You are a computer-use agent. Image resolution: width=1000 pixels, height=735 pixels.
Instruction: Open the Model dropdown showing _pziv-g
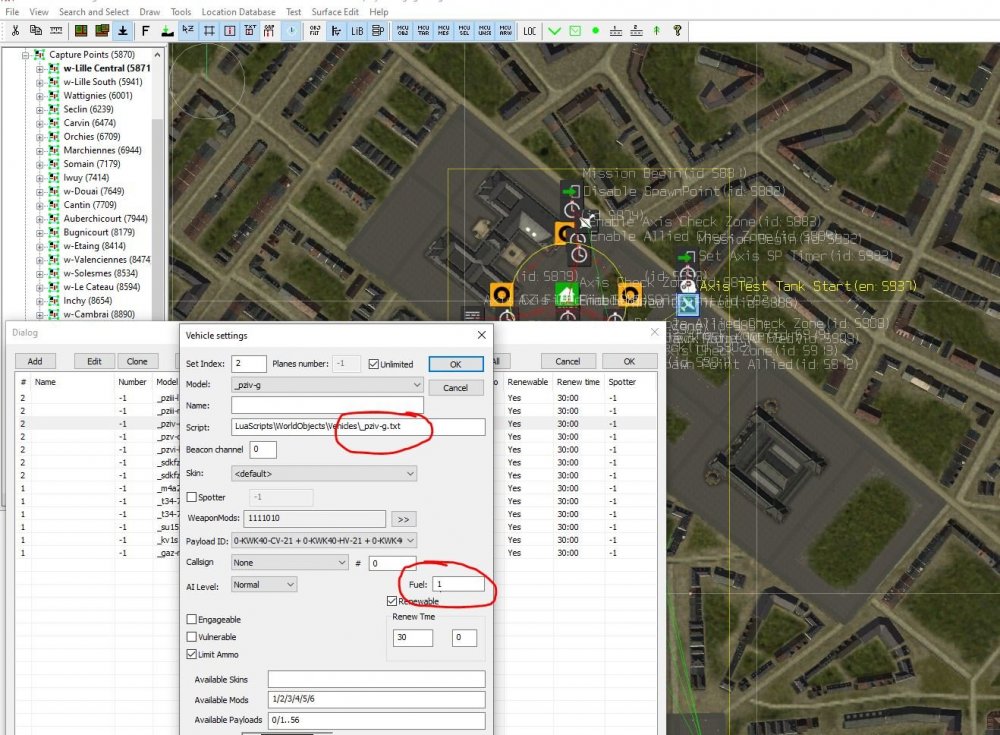tap(327, 385)
